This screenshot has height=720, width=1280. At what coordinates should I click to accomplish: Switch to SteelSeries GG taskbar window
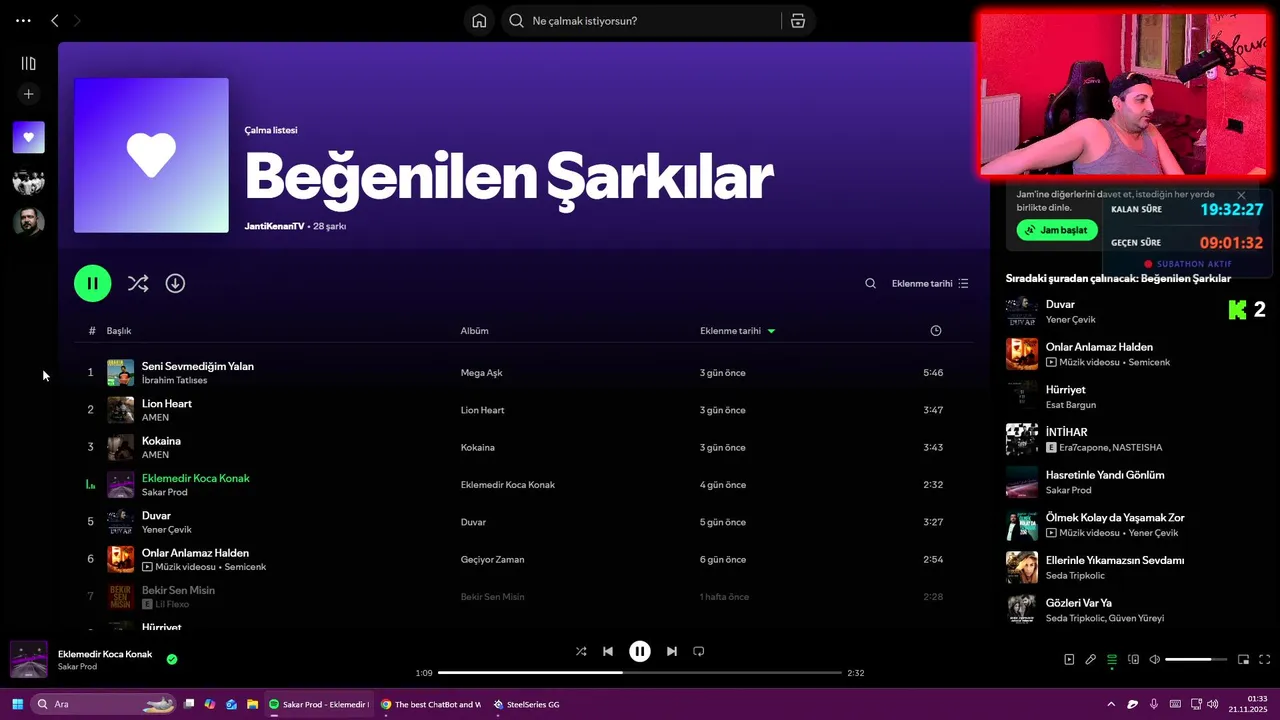point(527,704)
